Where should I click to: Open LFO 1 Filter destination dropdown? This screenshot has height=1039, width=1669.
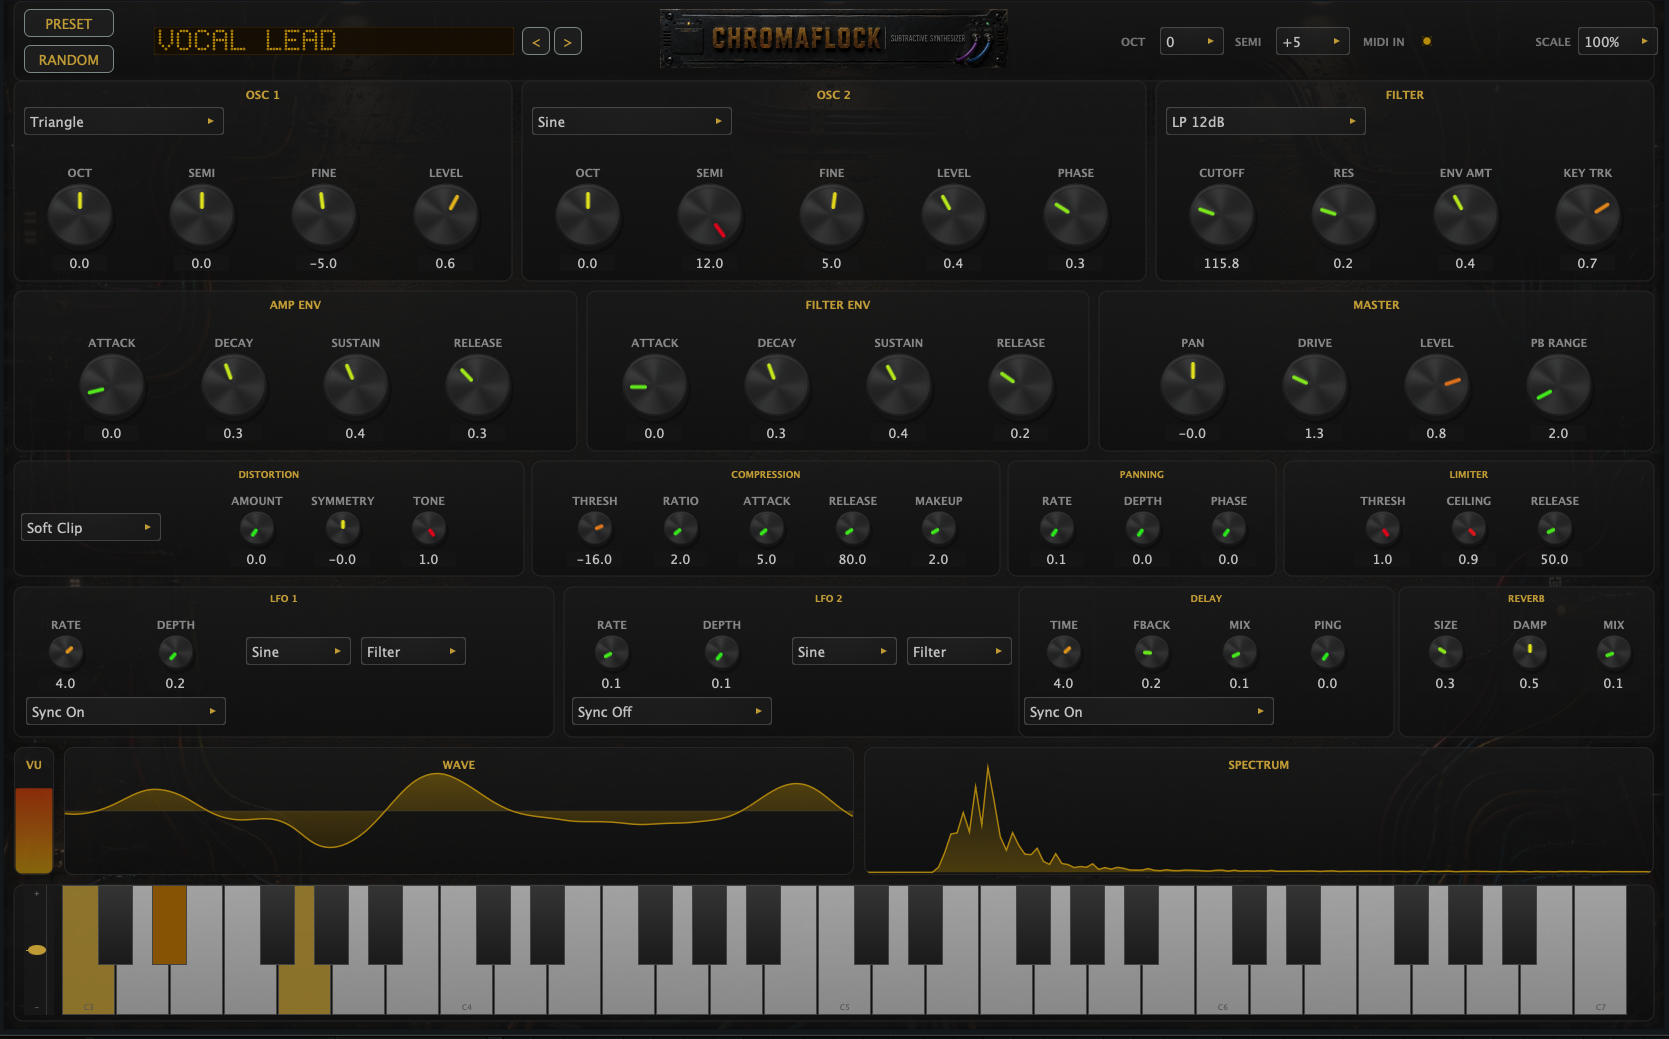[x=413, y=651]
